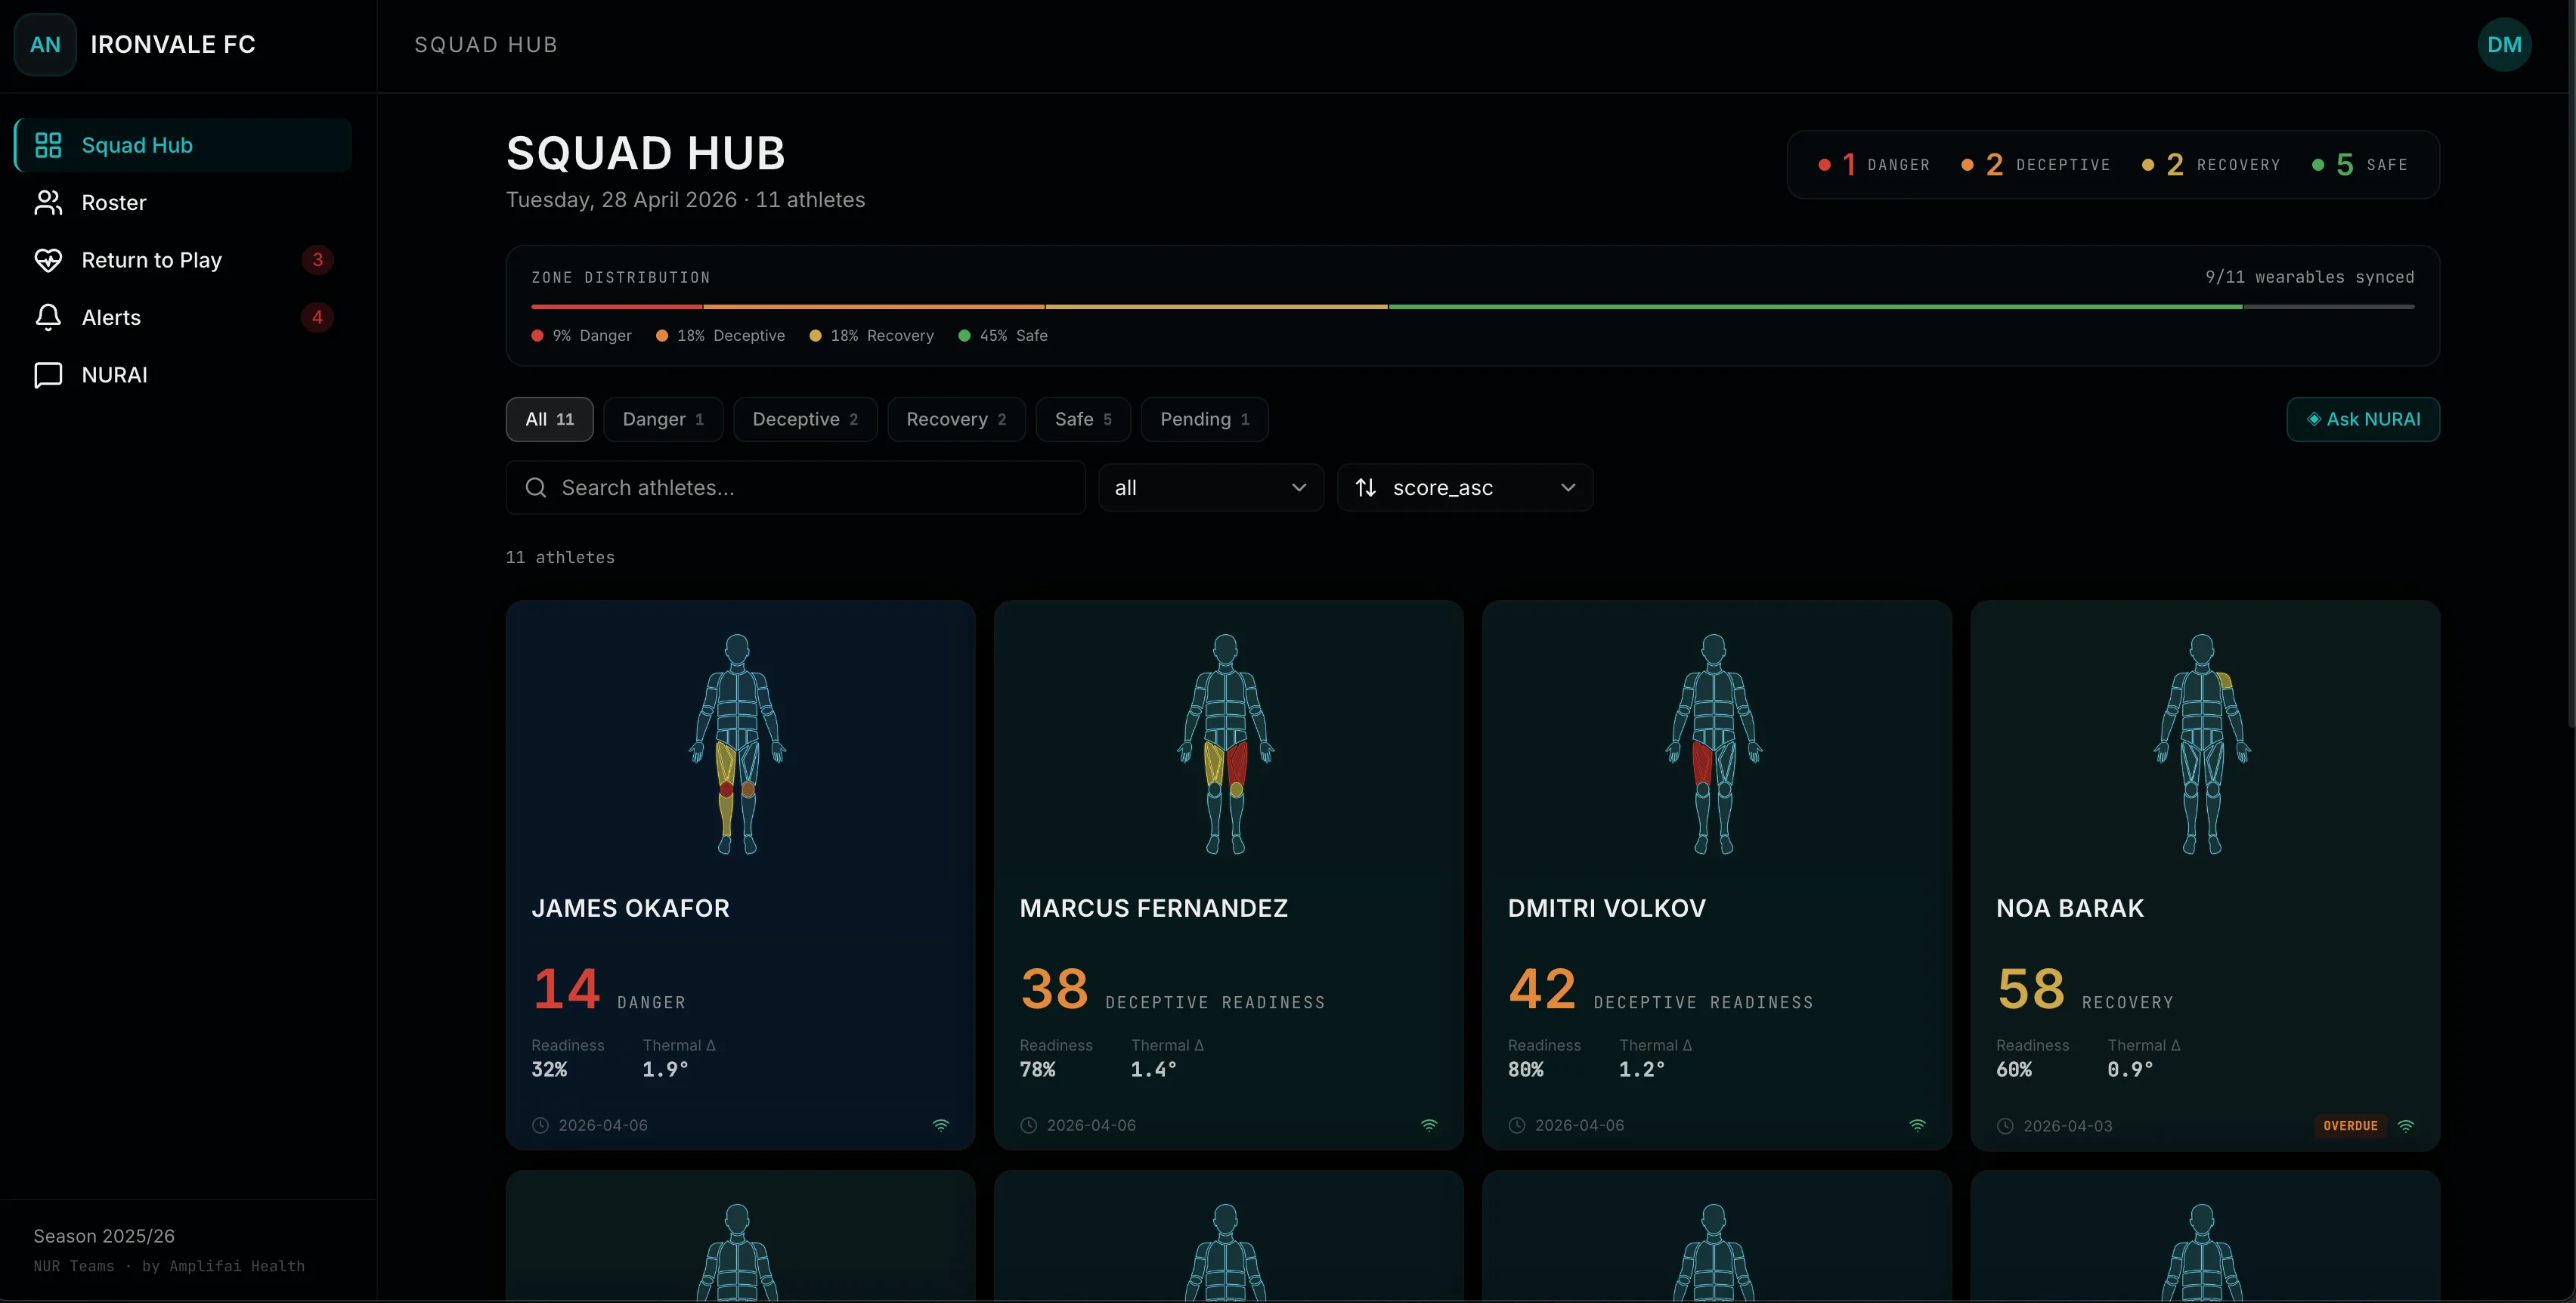
Task: Click the red 3 badge on Return to Play
Action: coord(317,260)
